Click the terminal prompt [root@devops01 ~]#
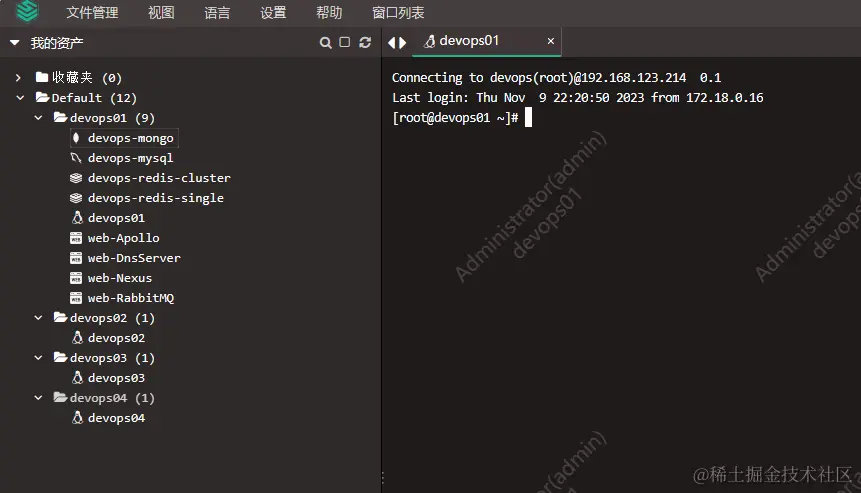861x493 pixels. click(x=455, y=117)
